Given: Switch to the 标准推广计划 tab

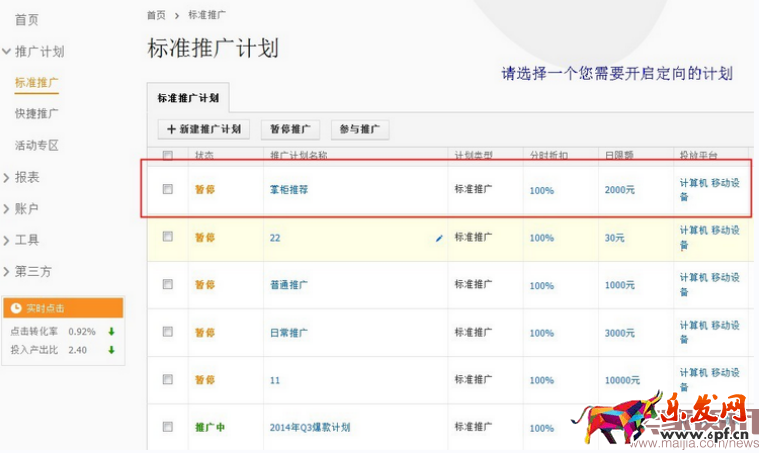Looking at the screenshot, I should tap(188, 98).
